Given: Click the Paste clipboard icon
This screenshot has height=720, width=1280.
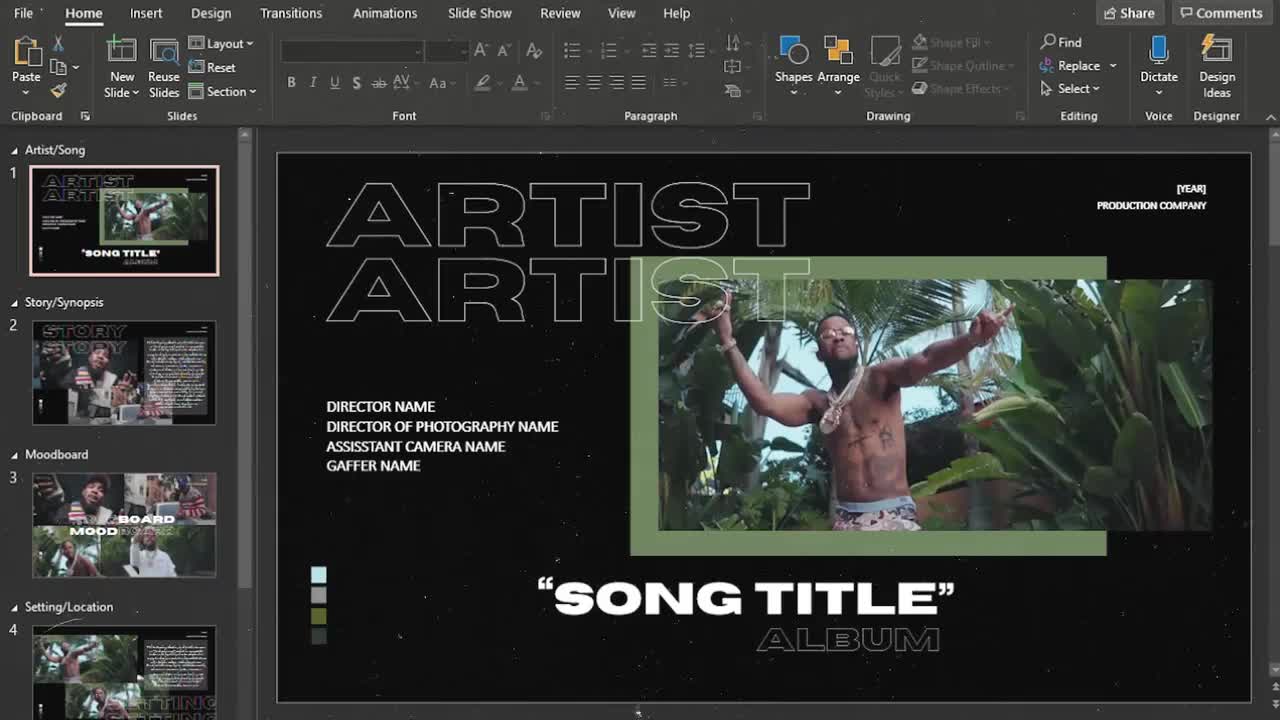Looking at the screenshot, I should pyautogui.click(x=27, y=52).
